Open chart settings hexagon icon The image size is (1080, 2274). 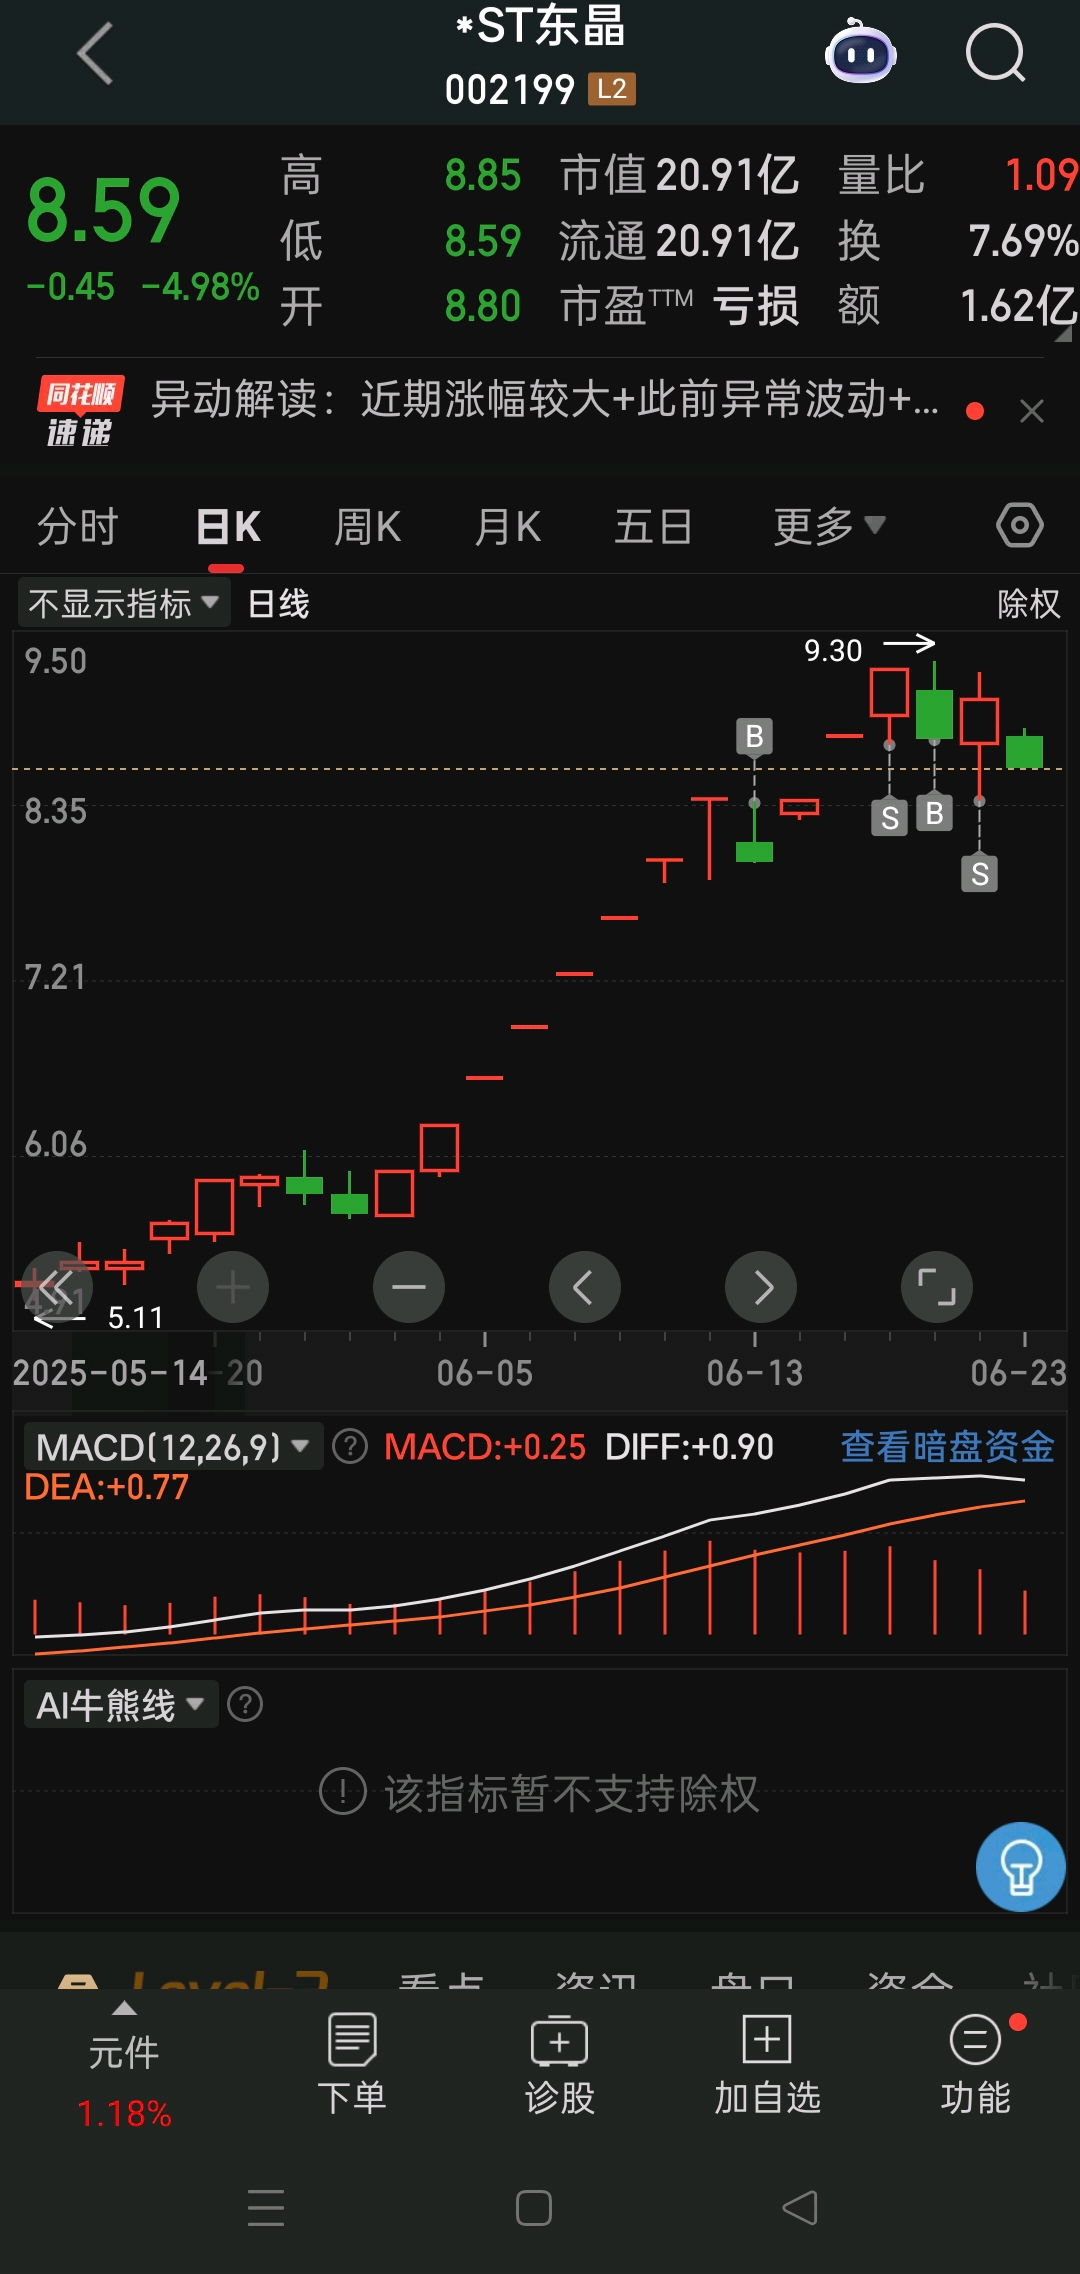[1020, 525]
